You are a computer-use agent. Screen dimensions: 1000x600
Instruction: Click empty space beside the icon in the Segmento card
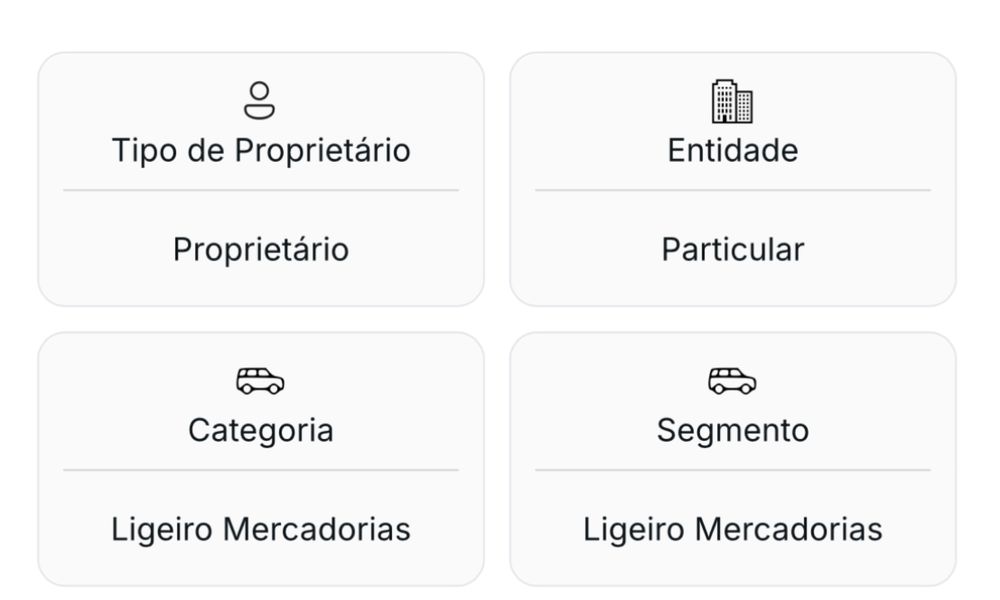coord(842,381)
